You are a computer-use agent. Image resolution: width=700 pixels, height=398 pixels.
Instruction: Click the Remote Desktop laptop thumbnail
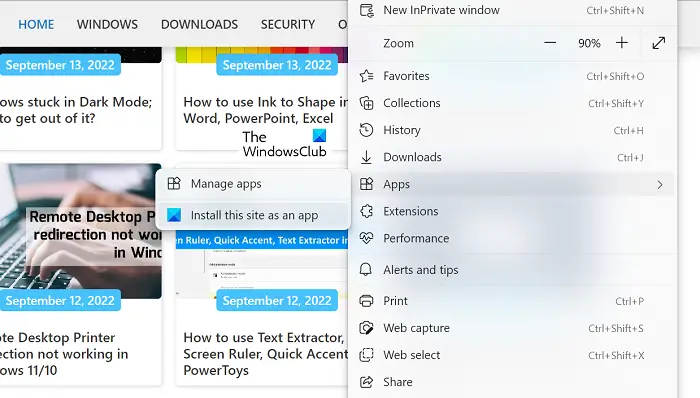point(81,231)
